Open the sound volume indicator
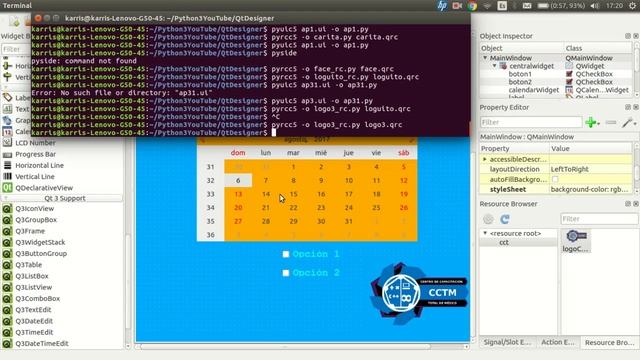The width and height of the screenshot is (640, 360). pos(595,6)
